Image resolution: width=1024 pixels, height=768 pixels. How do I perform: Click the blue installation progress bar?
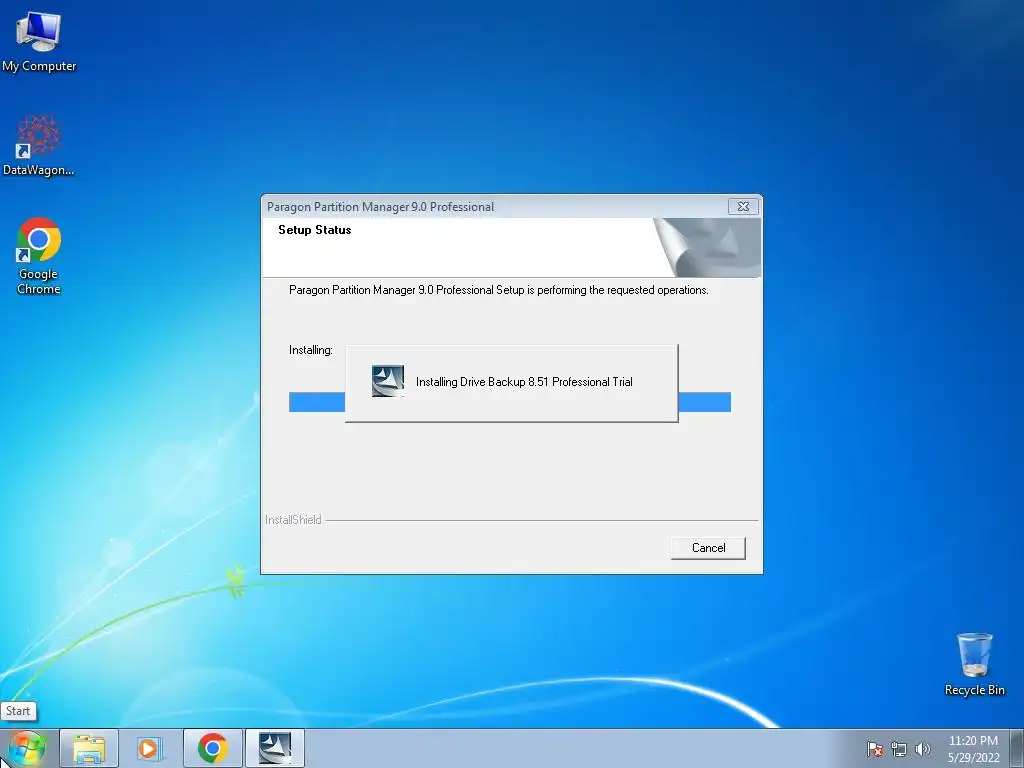tap(510, 402)
